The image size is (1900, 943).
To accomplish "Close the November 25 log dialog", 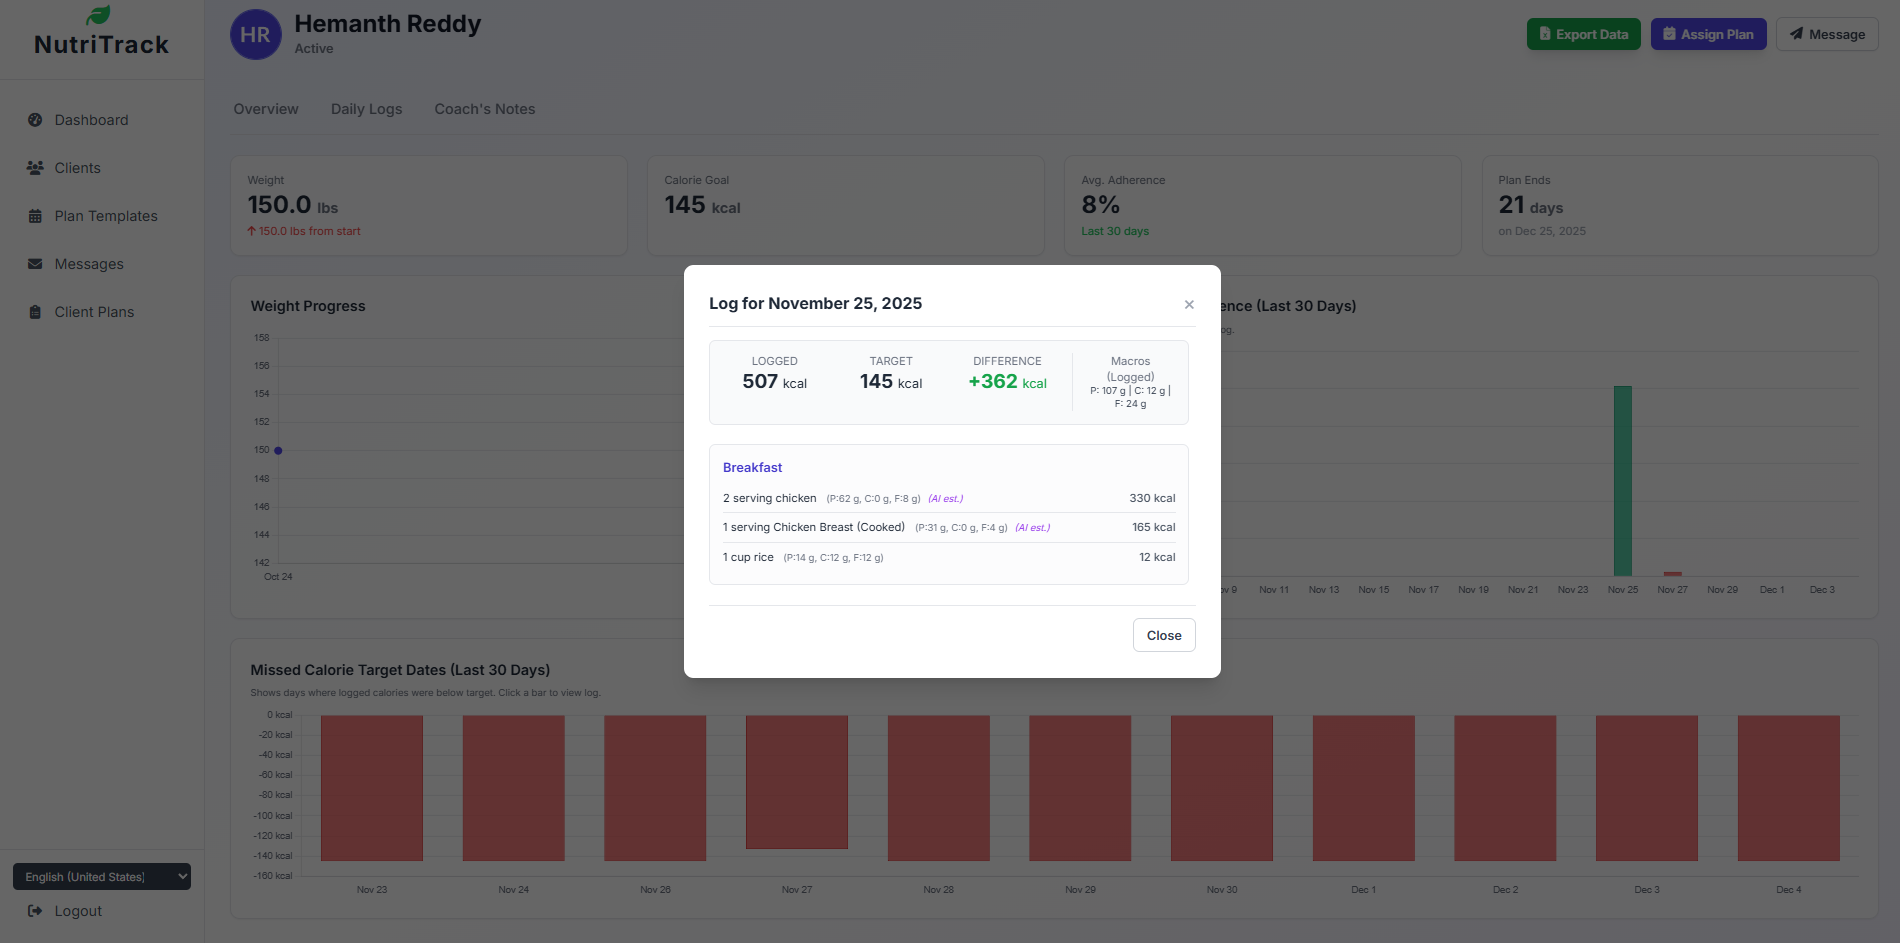I will coord(1163,635).
